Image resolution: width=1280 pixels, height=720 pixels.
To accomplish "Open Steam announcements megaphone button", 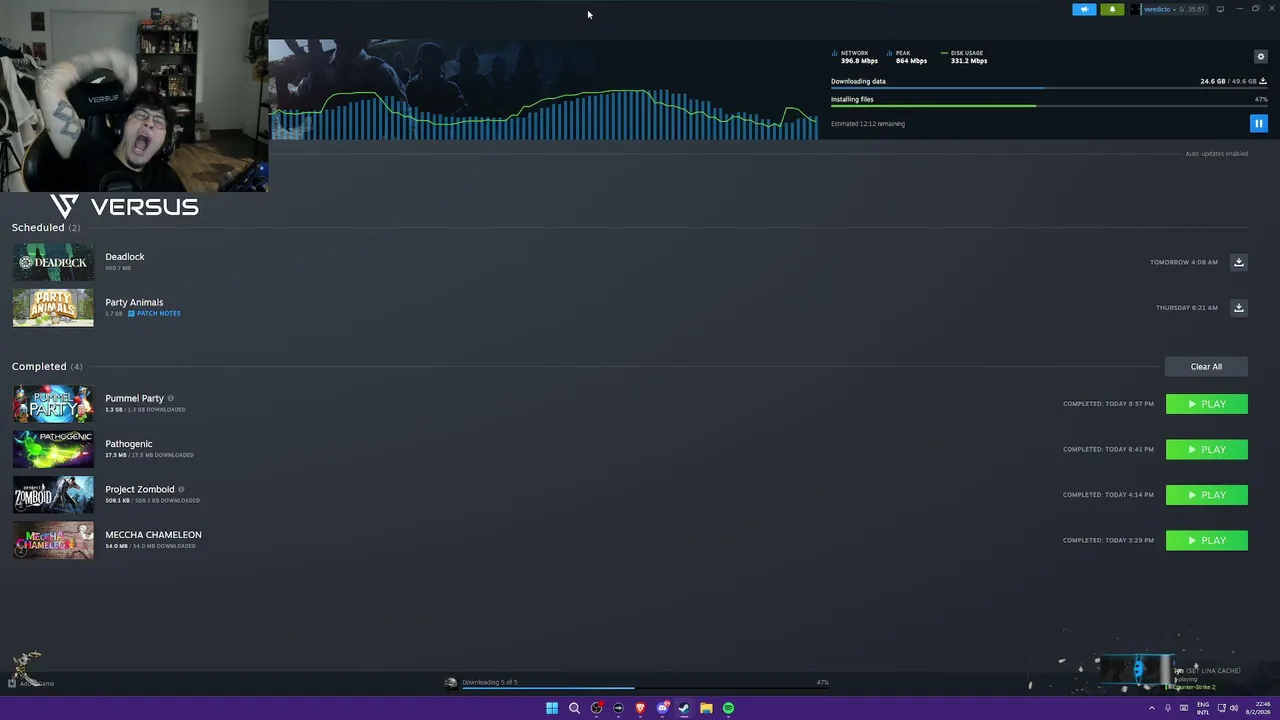I will [1084, 9].
